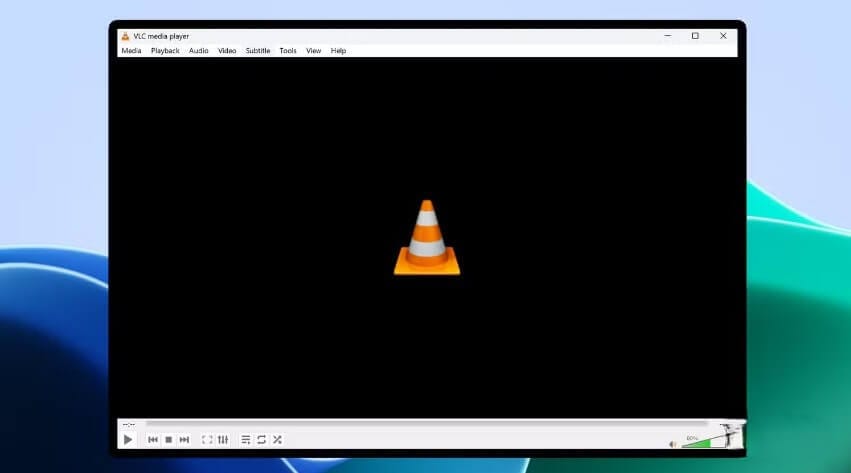Open the Help menu
Image resolution: width=851 pixels, height=473 pixels.
338,50
